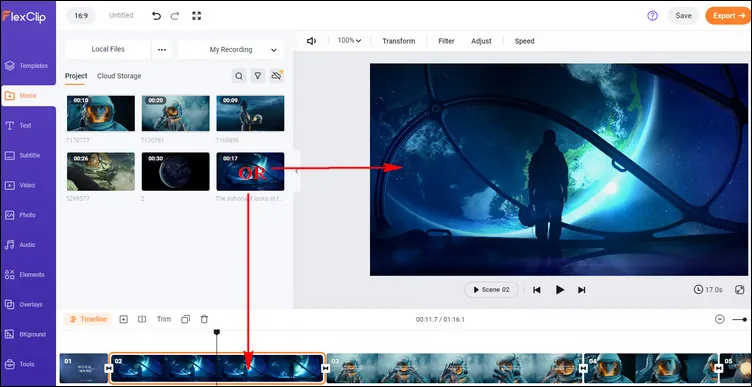Open the Adjust option
The width and height of the screenshot is (752, 387).
coord(481,41)
